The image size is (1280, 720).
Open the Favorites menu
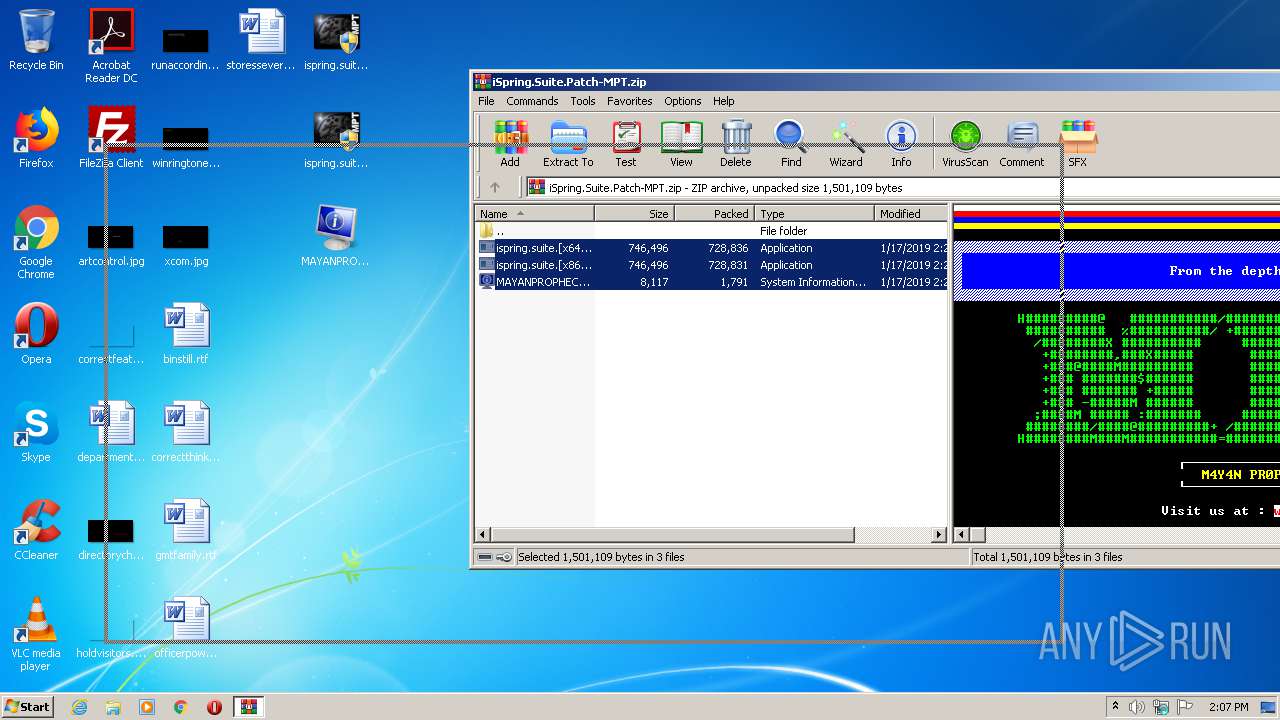click(630, 101)
